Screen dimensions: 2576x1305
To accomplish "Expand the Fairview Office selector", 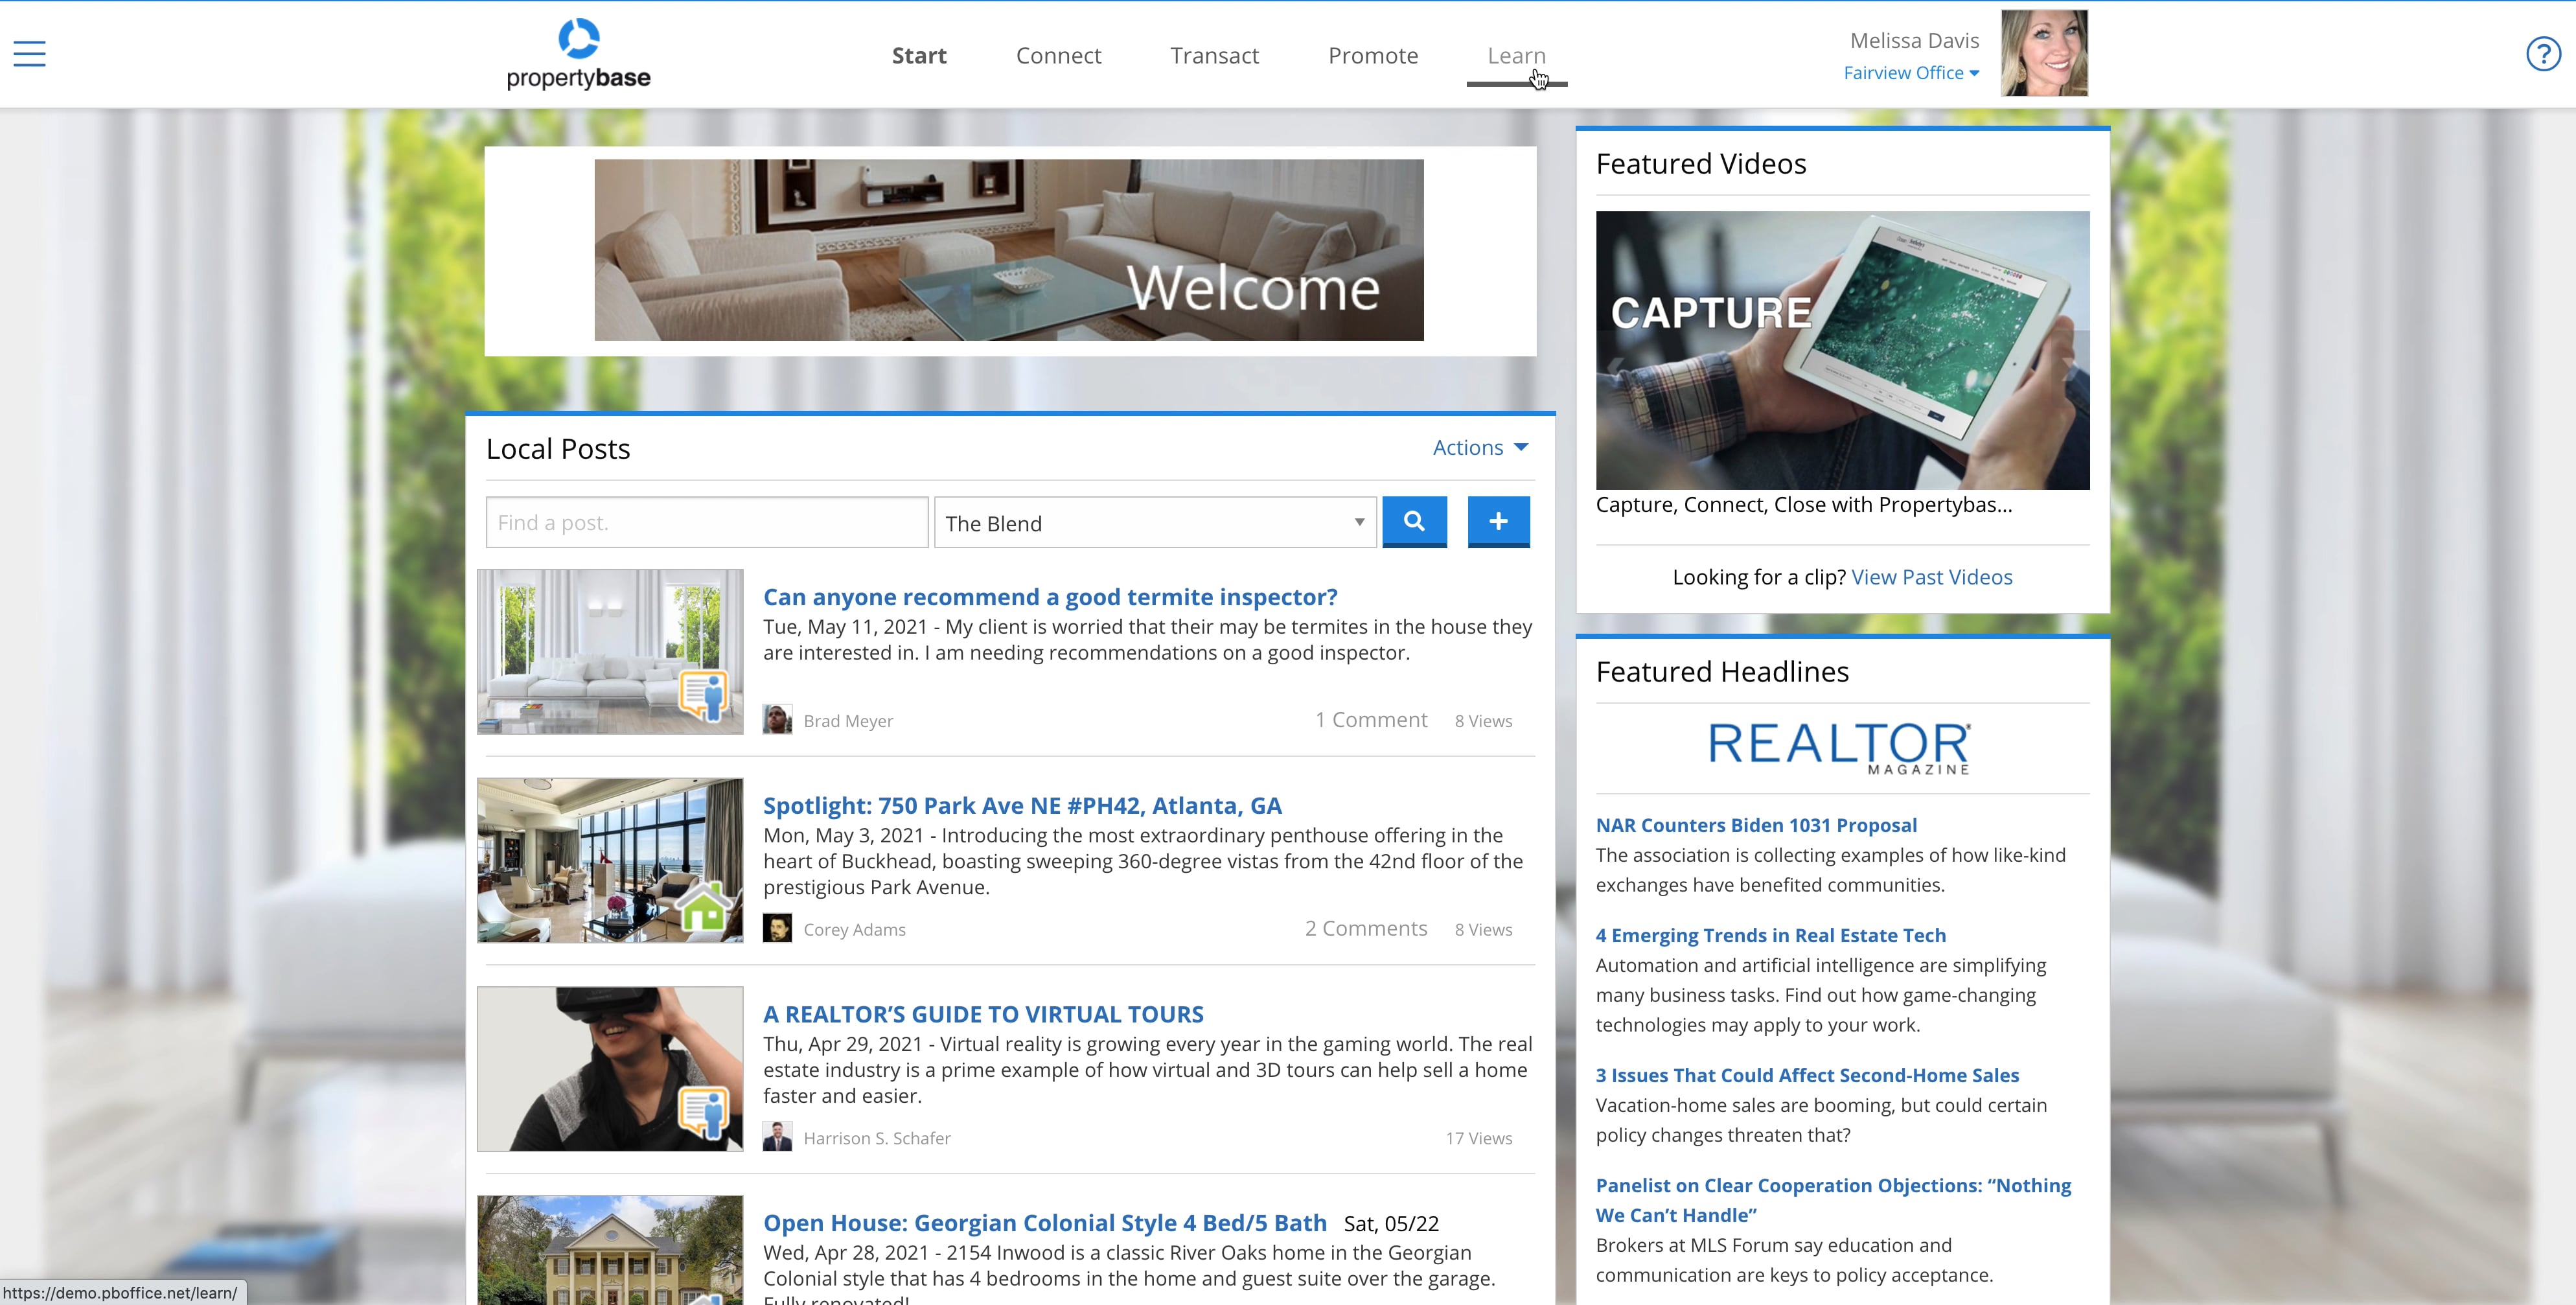I will pyautogui.click(x=1911, y=72).
